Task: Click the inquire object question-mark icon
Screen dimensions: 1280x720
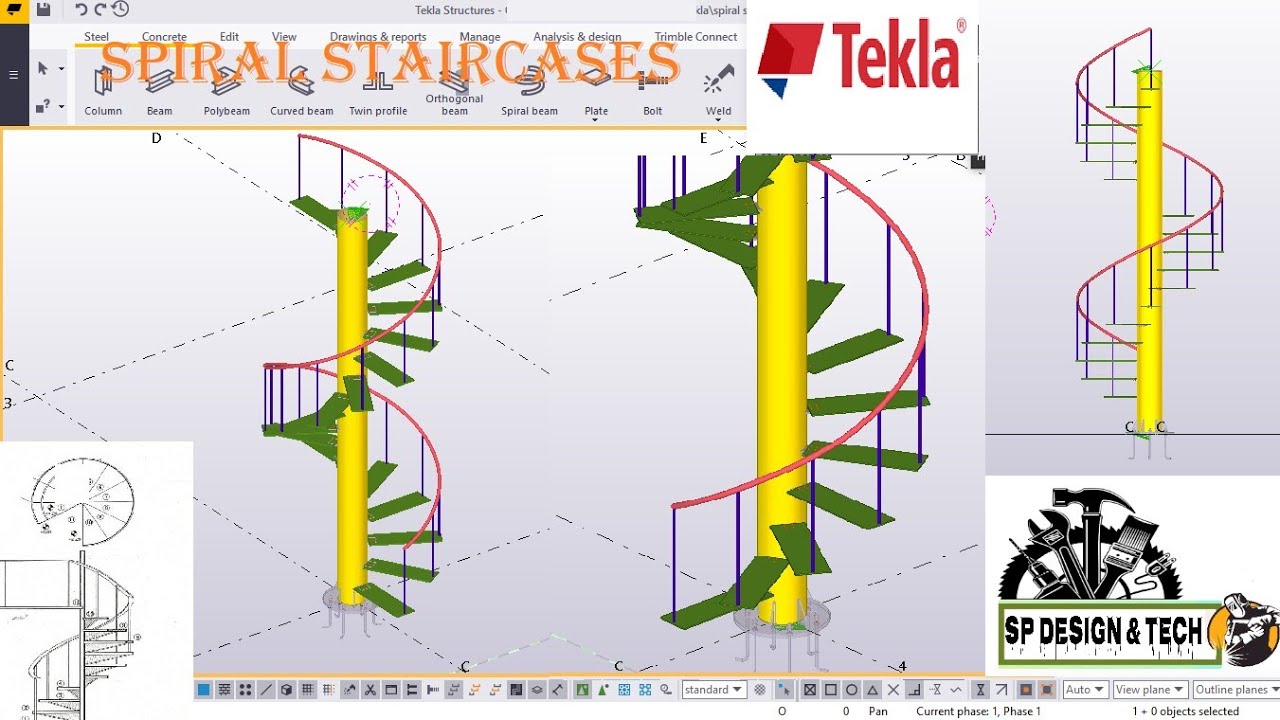Action: (x=43, y=106)
